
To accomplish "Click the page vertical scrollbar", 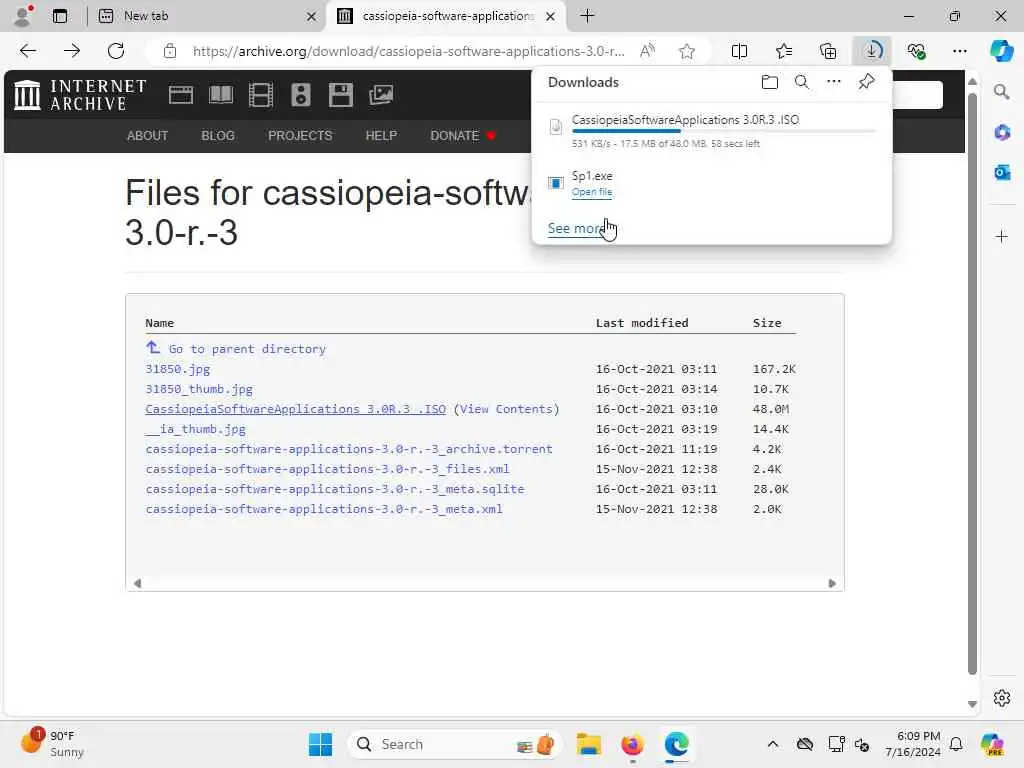I will coord(972,384).
